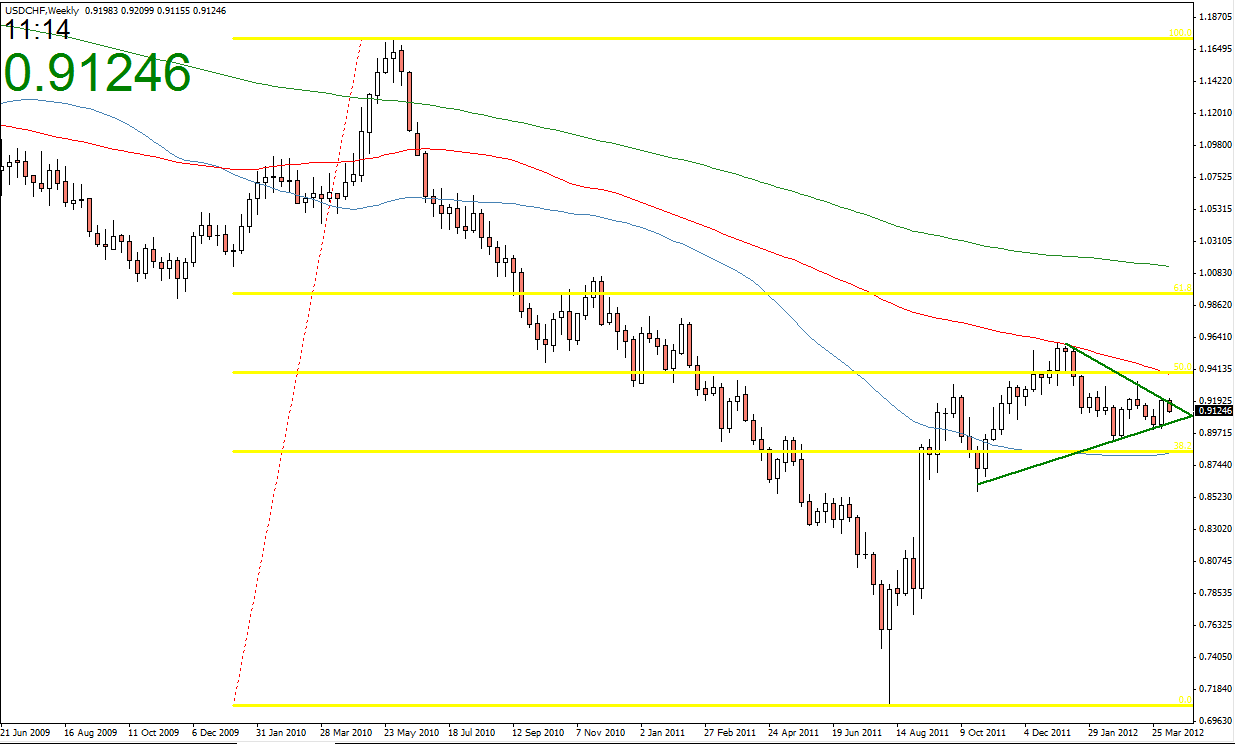Click the 1.07525 price axis label
Viewport: 1235px width, 744px height.
coord(1215,177)
